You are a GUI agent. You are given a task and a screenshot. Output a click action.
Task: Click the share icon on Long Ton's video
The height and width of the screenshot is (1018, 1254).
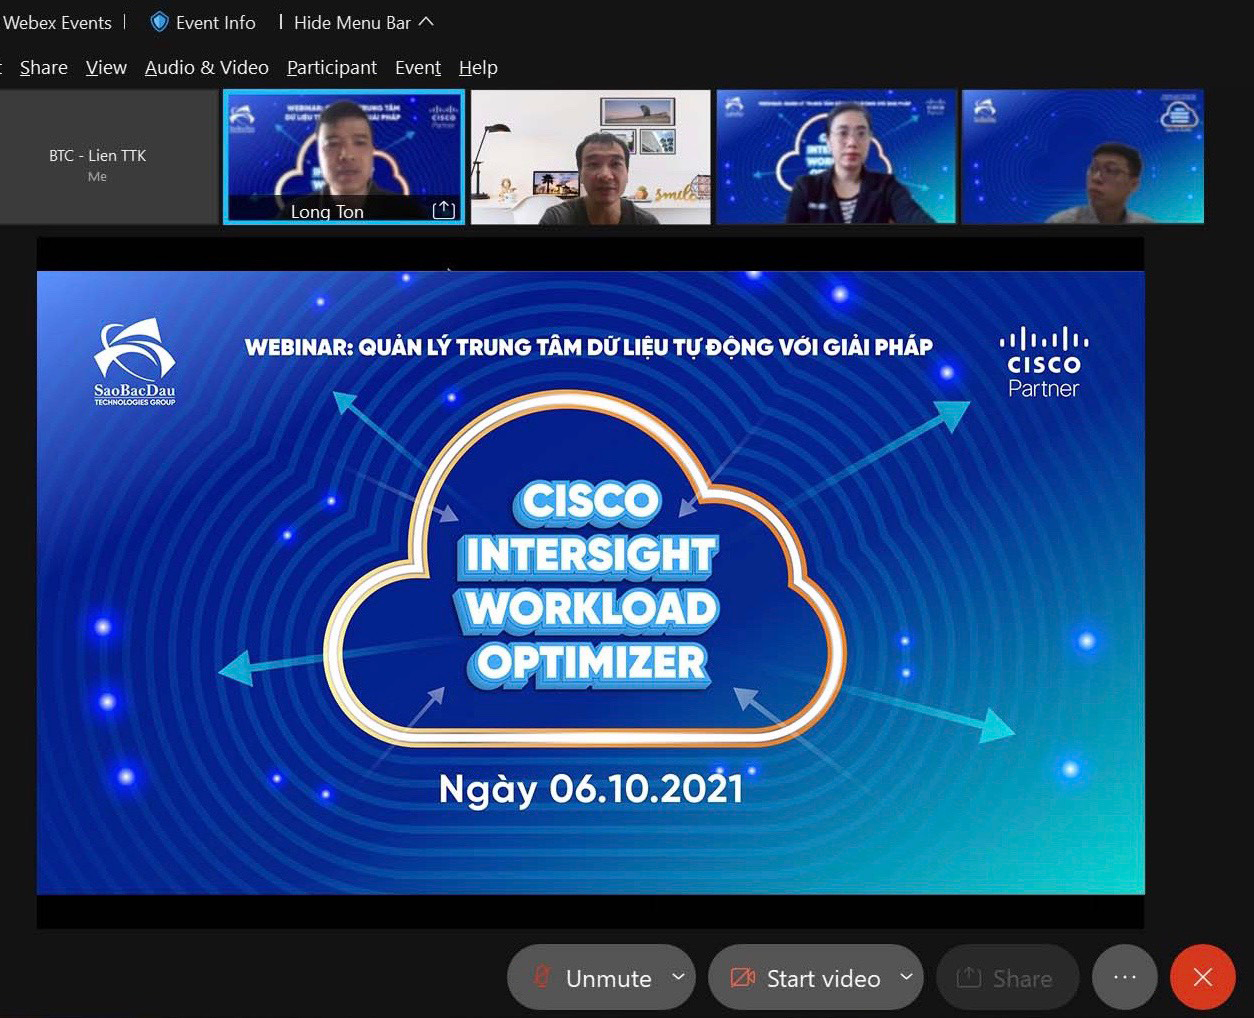tap(444, 210)
